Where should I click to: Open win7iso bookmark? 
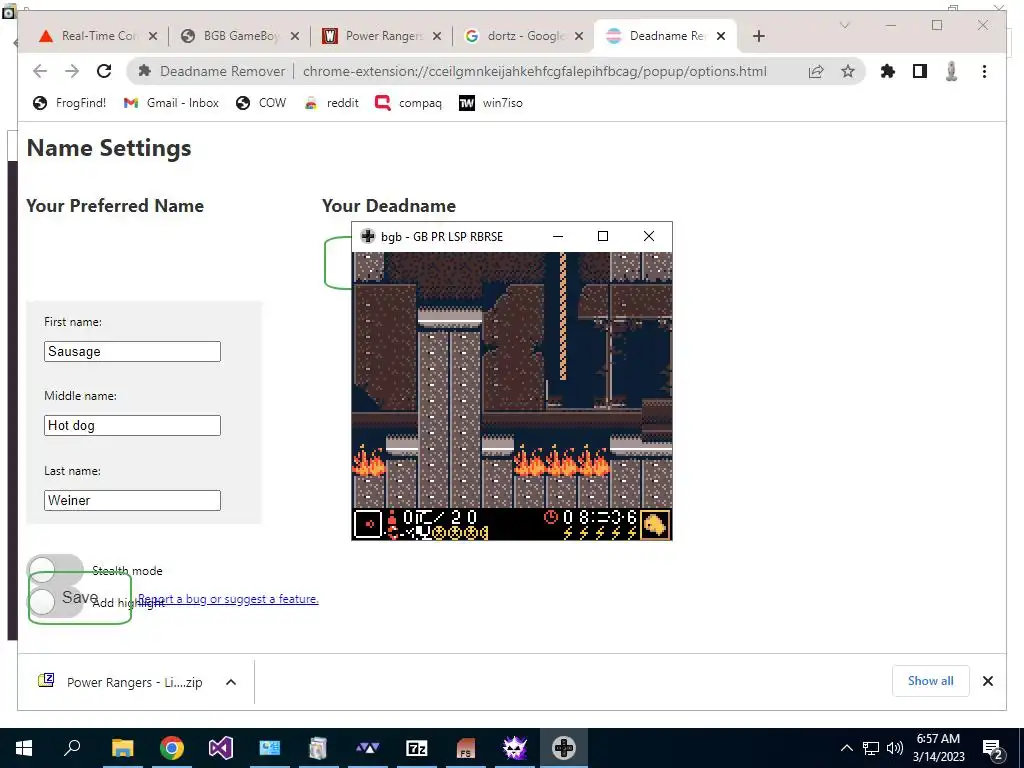(x=490, y=103)
